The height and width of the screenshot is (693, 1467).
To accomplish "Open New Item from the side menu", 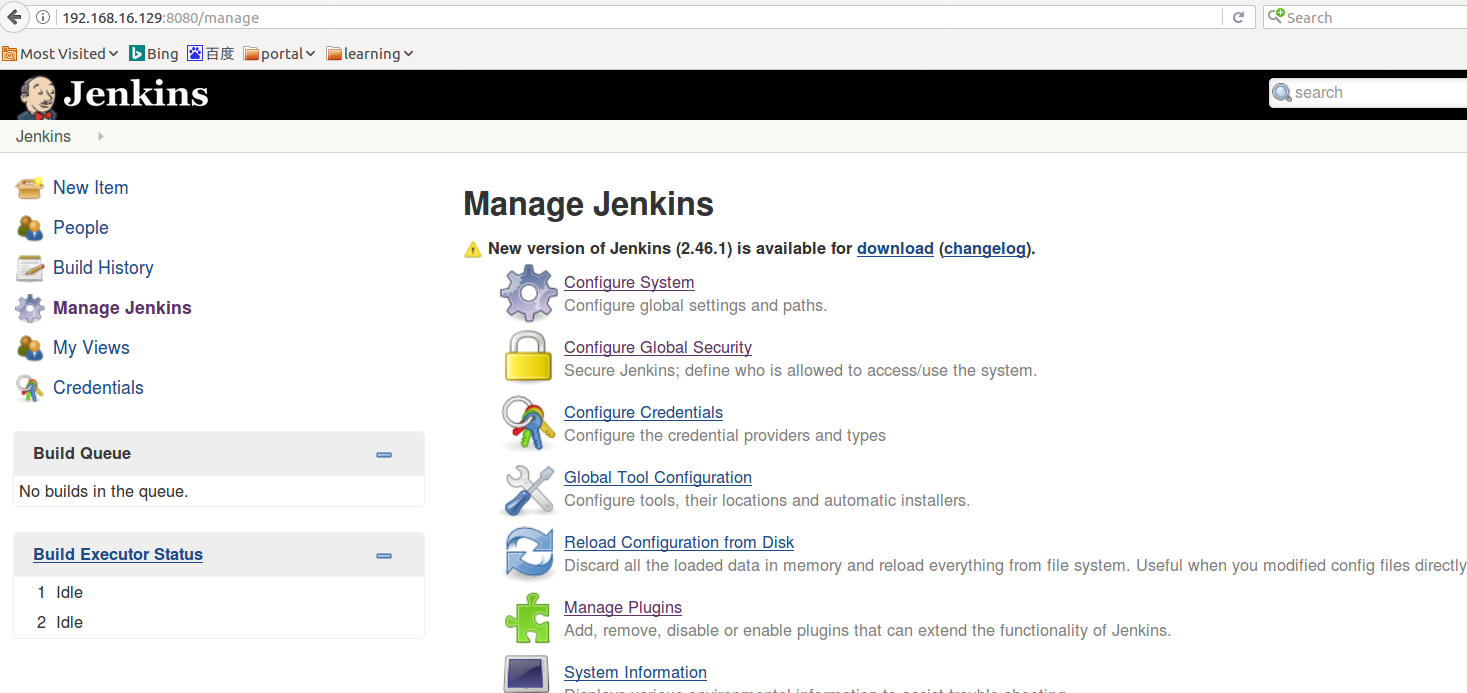I will click(x=90, y=188).
